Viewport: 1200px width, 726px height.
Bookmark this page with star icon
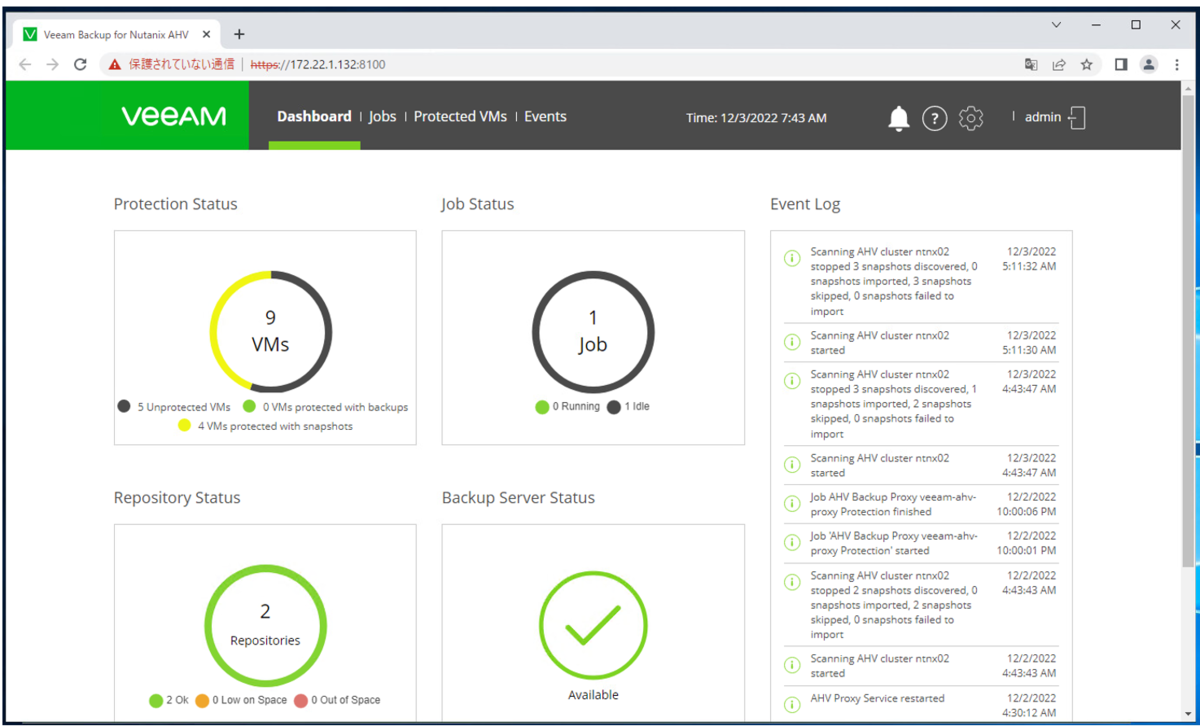tap(1087, 64)
